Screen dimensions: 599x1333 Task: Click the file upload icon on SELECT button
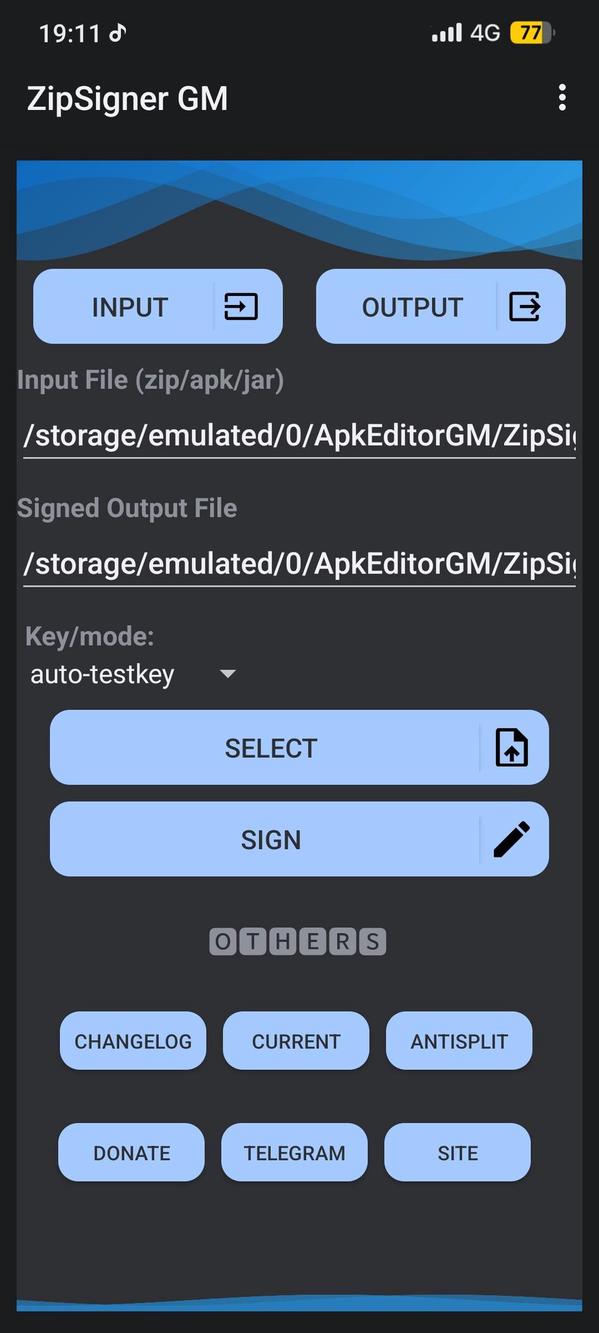pyautogui.click(x=512, y=747)
